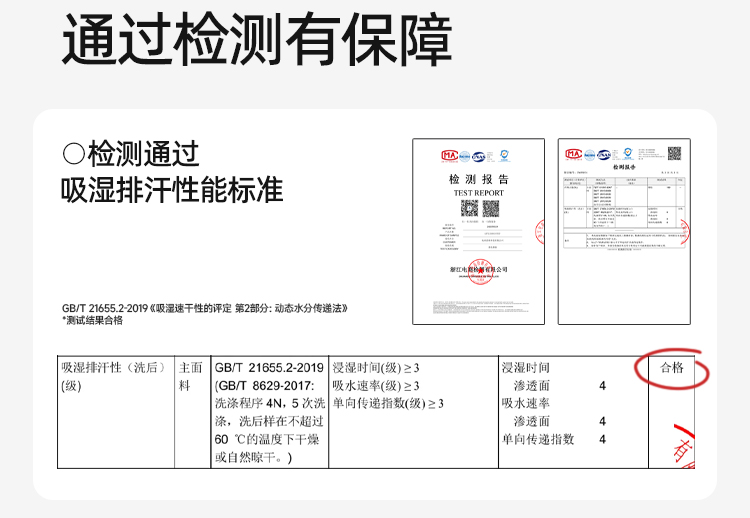Click the 浸湿时间(级)≥3 requirement text
This screenshot has height=518, width=750.
pos(376,368)
